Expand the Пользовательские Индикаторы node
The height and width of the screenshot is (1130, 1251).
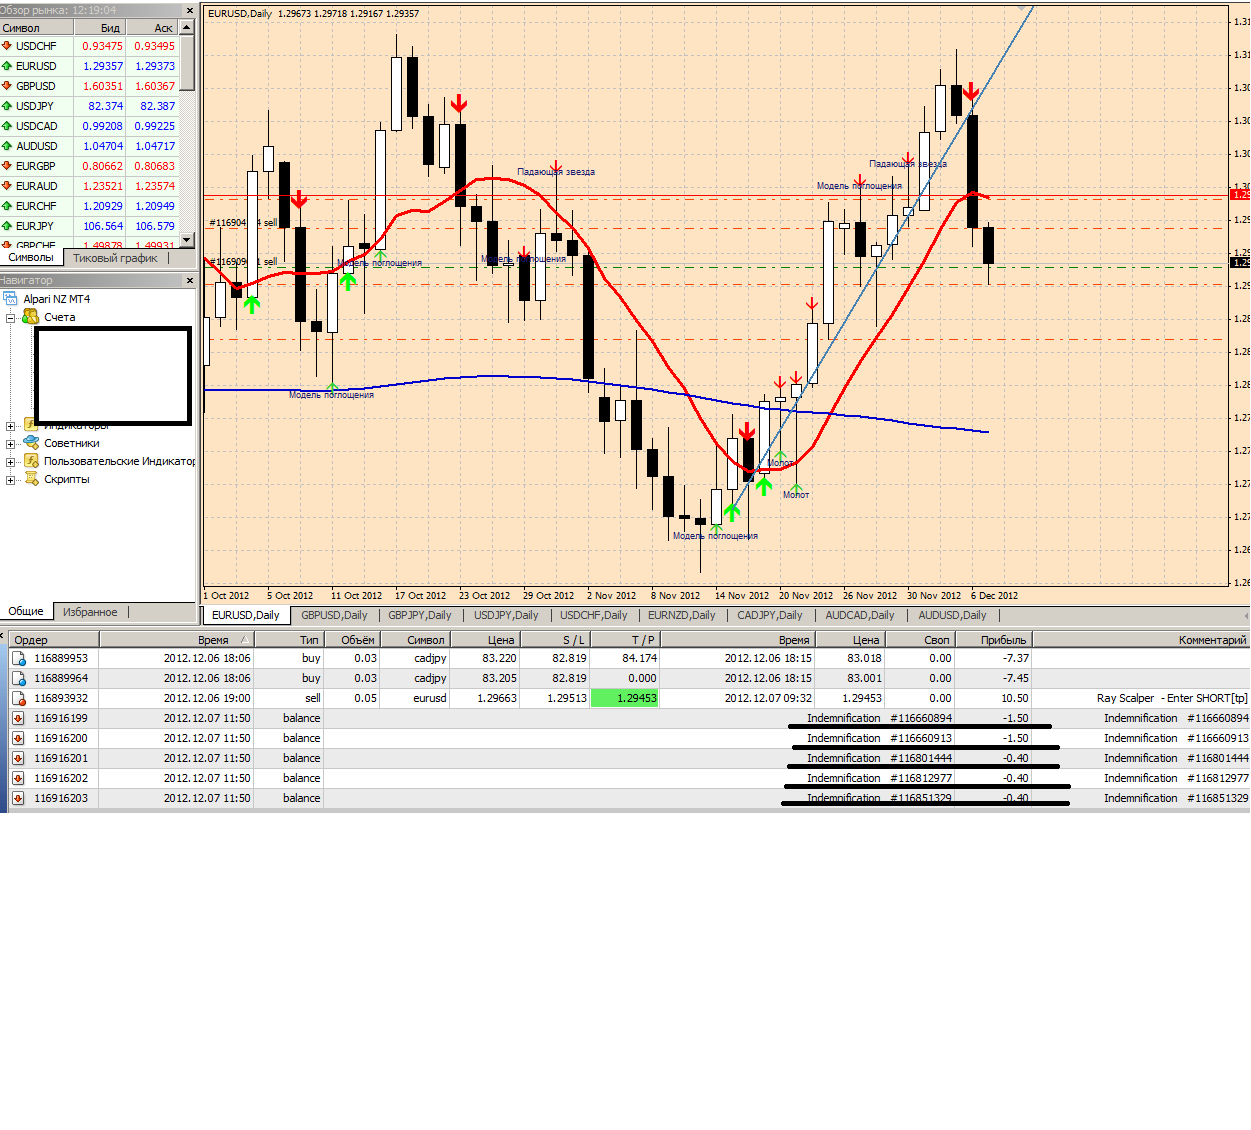[x=11, y=462]
